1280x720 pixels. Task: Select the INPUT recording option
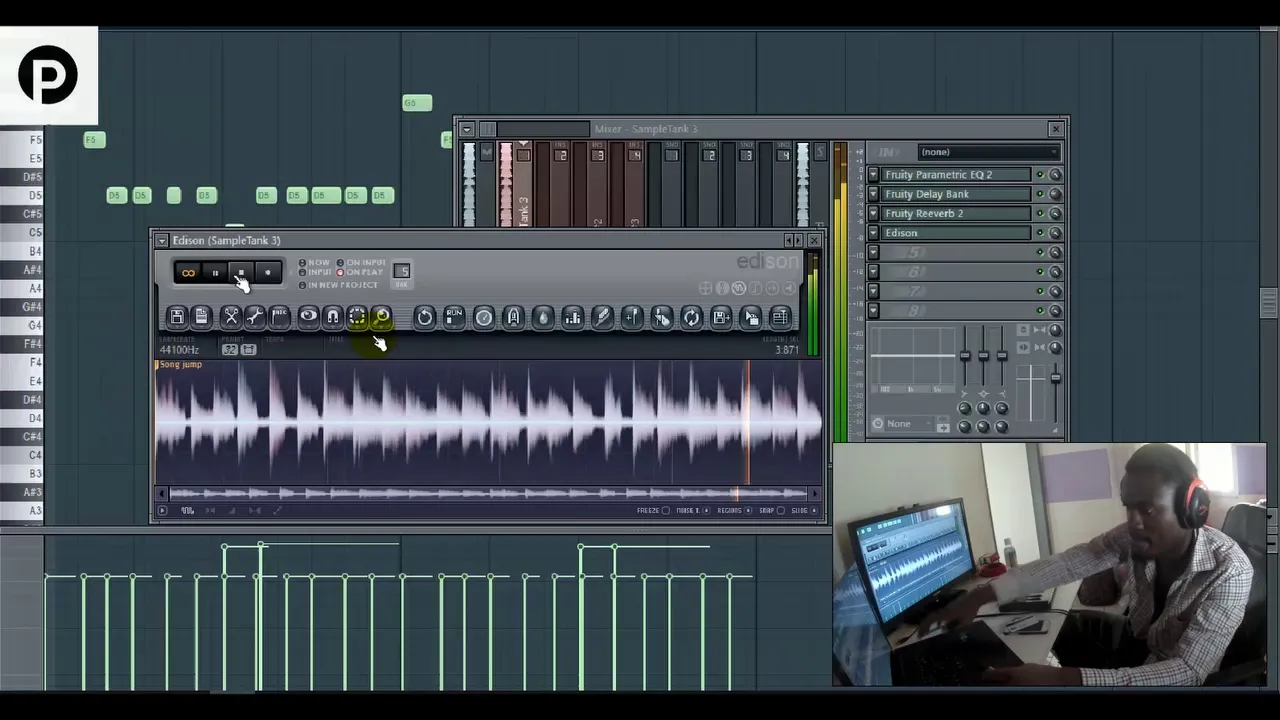(315, 272)
